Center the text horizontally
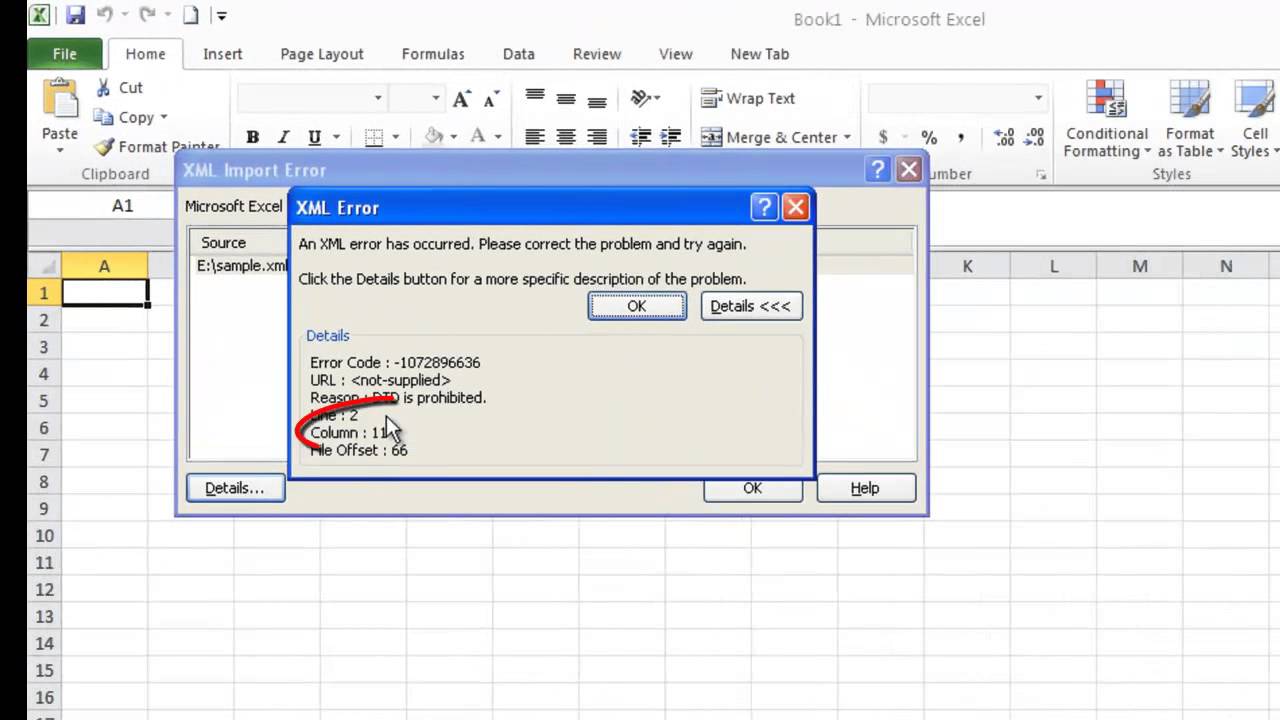The width and height of the screenshot is (1280, 720). [x=566, y=137]
